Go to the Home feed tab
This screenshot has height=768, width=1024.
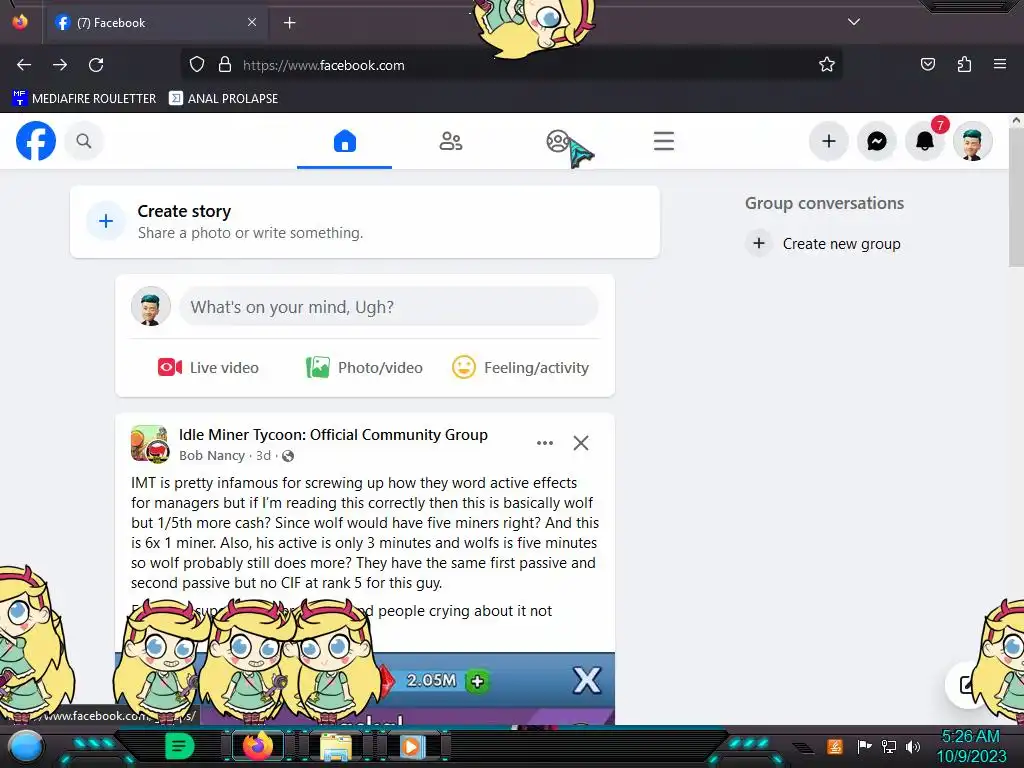[345, 141]
